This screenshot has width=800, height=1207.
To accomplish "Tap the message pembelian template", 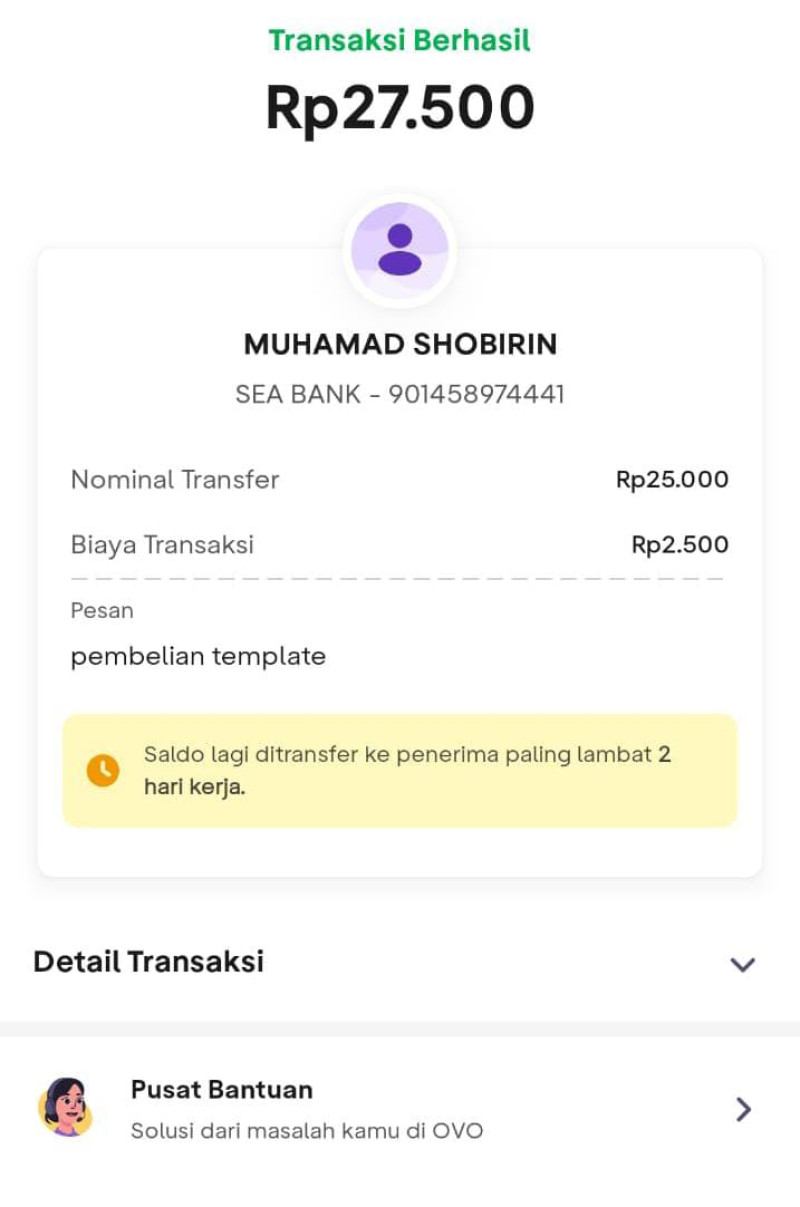I will tap(198, 657).
